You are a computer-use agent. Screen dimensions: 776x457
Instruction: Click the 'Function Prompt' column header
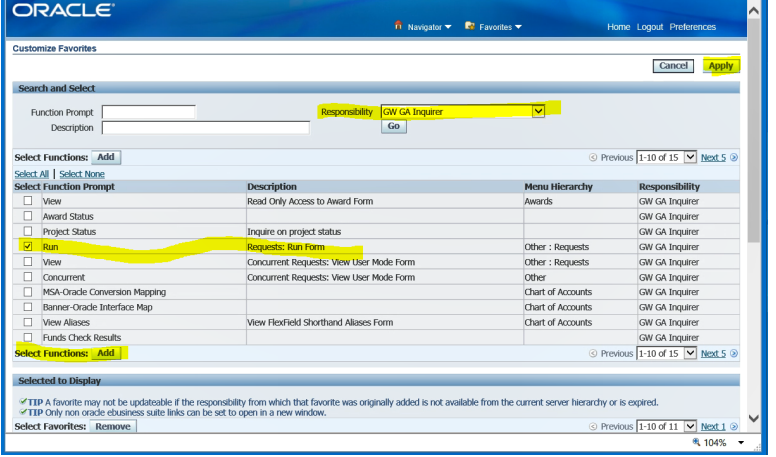(79, 187)
